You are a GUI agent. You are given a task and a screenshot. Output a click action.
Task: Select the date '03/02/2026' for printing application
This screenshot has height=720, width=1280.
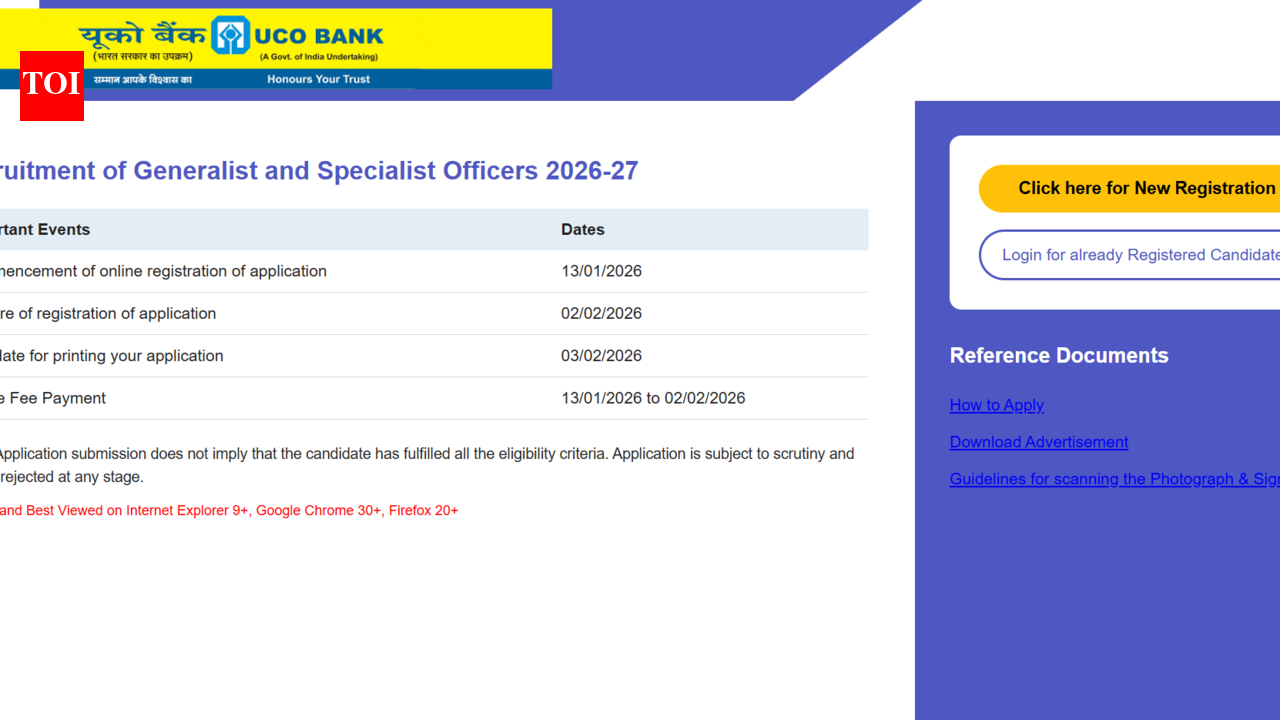[602, 355]
